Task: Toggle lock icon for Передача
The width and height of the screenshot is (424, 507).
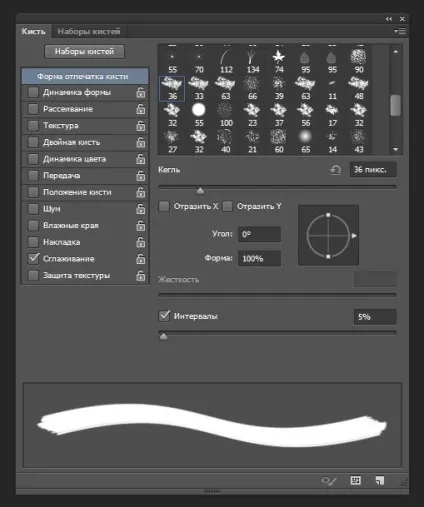Action: (x=141, y=176)
